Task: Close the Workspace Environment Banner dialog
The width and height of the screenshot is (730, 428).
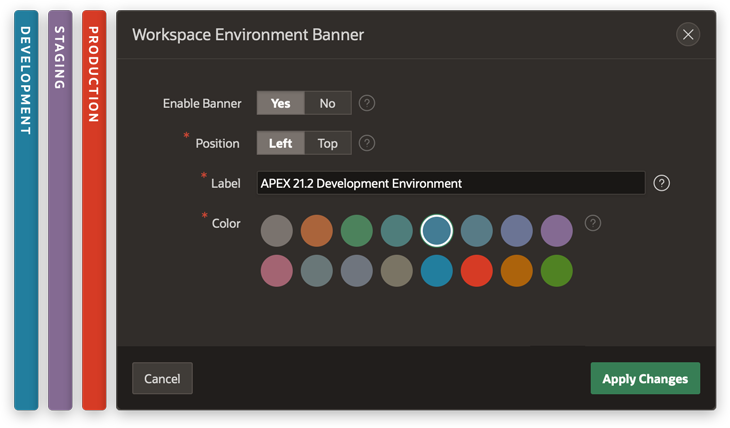Action: (x=687, y=35)
